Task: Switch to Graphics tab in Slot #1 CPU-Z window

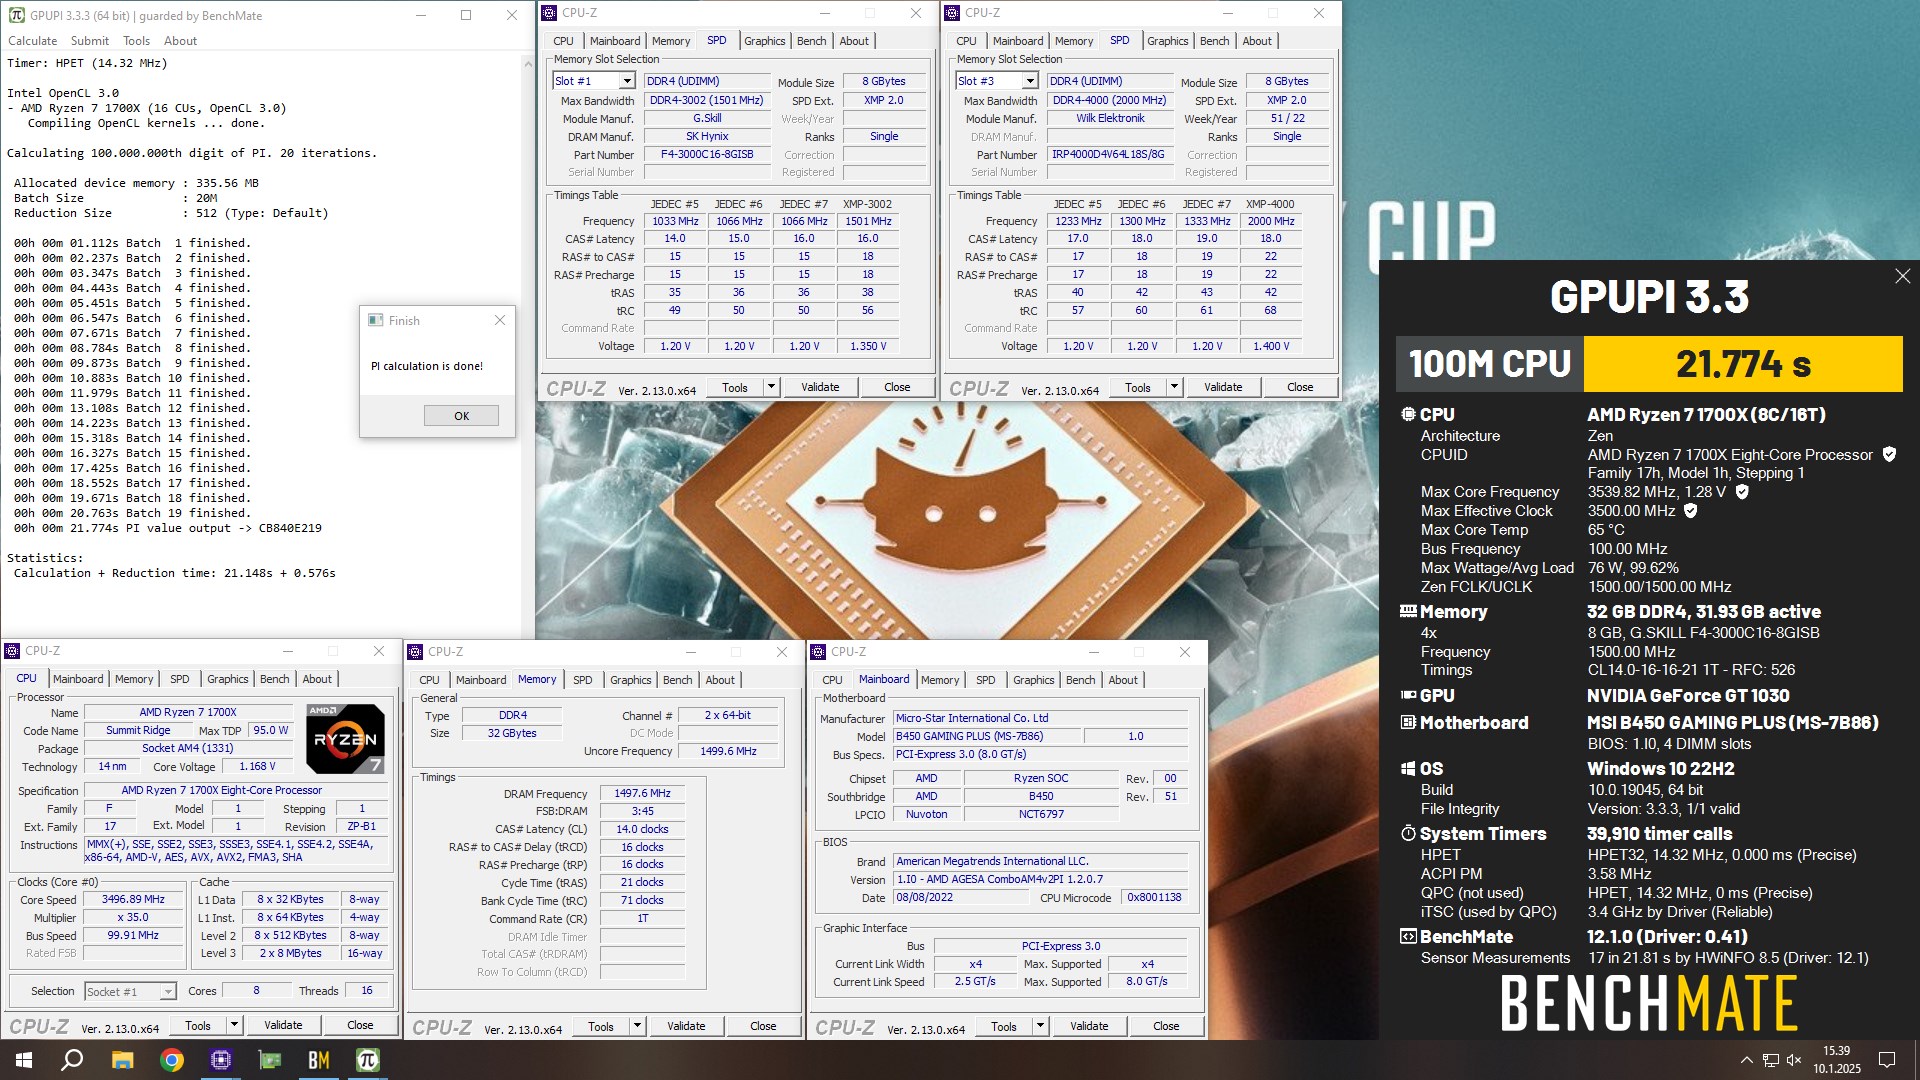Action: [x=765, y=41]
